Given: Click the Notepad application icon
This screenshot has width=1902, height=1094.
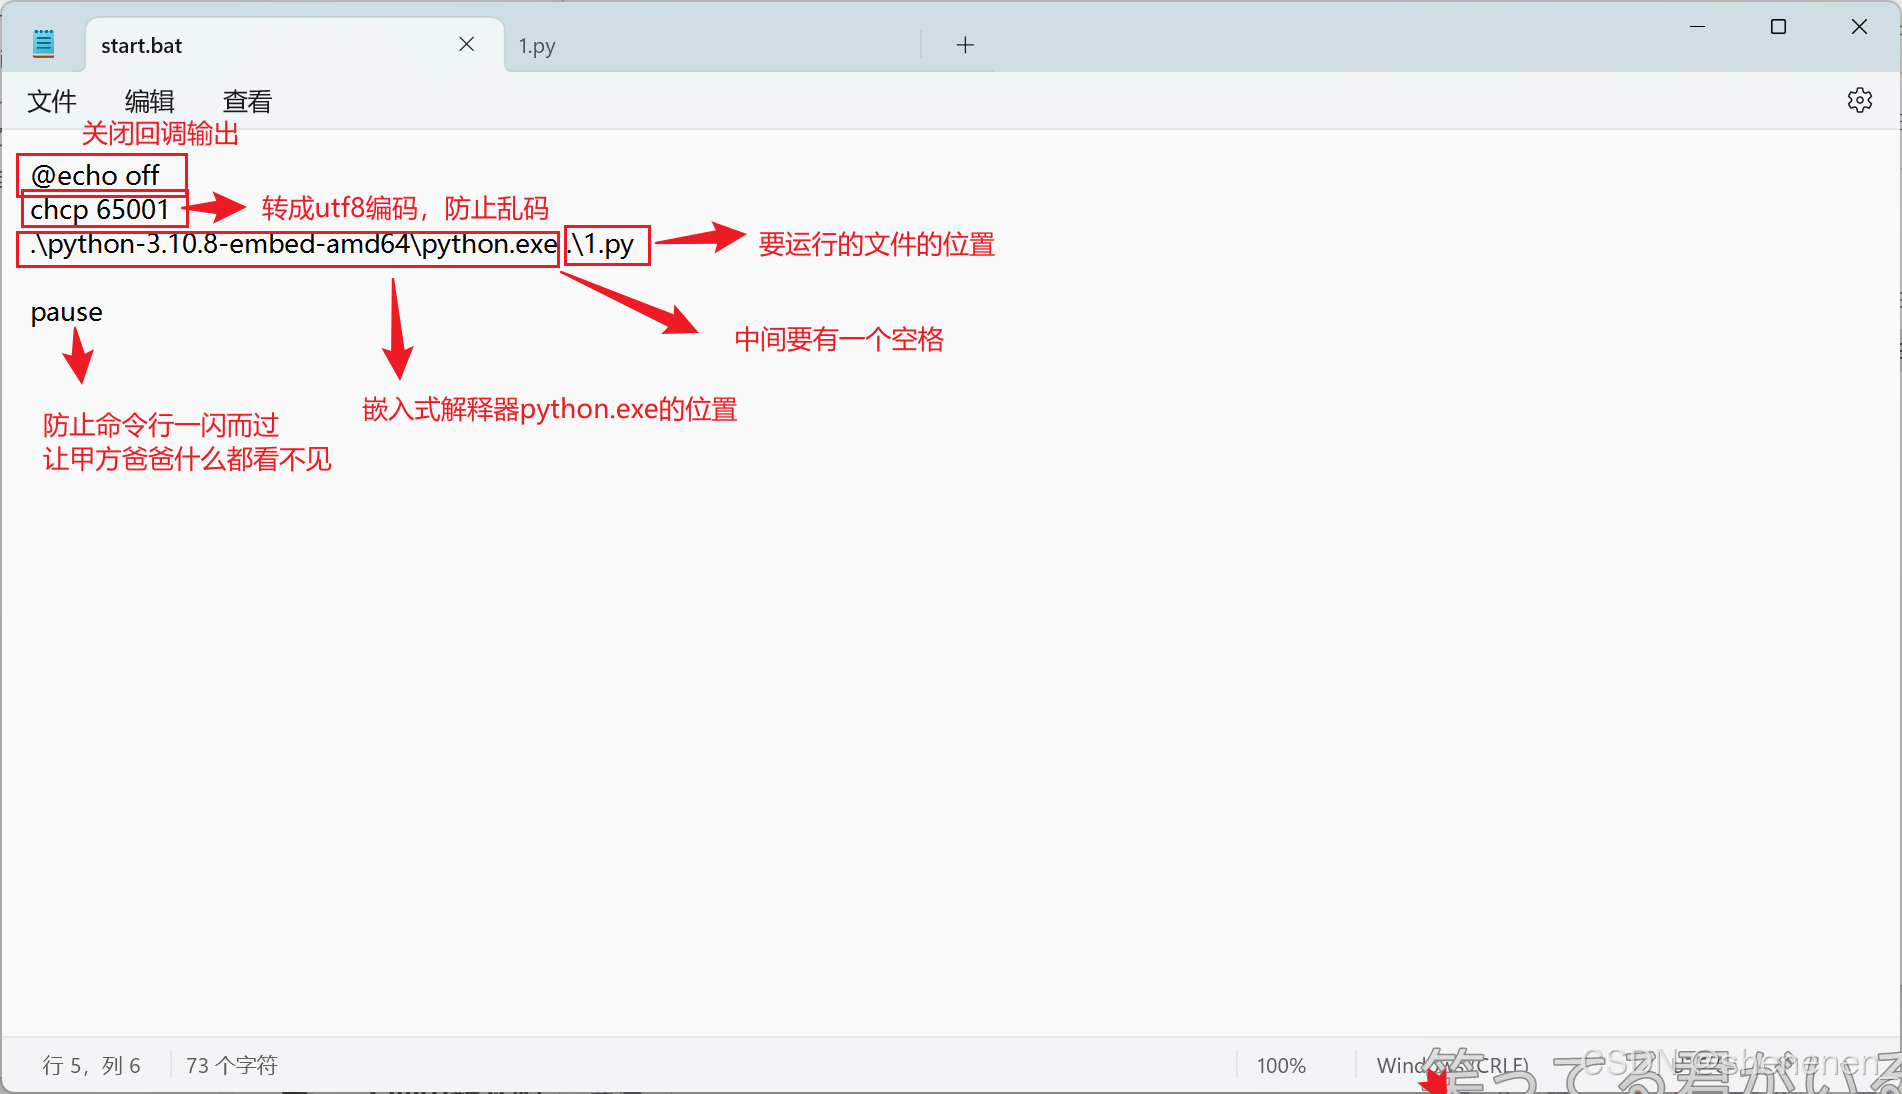Looking at the screenshot, I should tap(44, 42).
